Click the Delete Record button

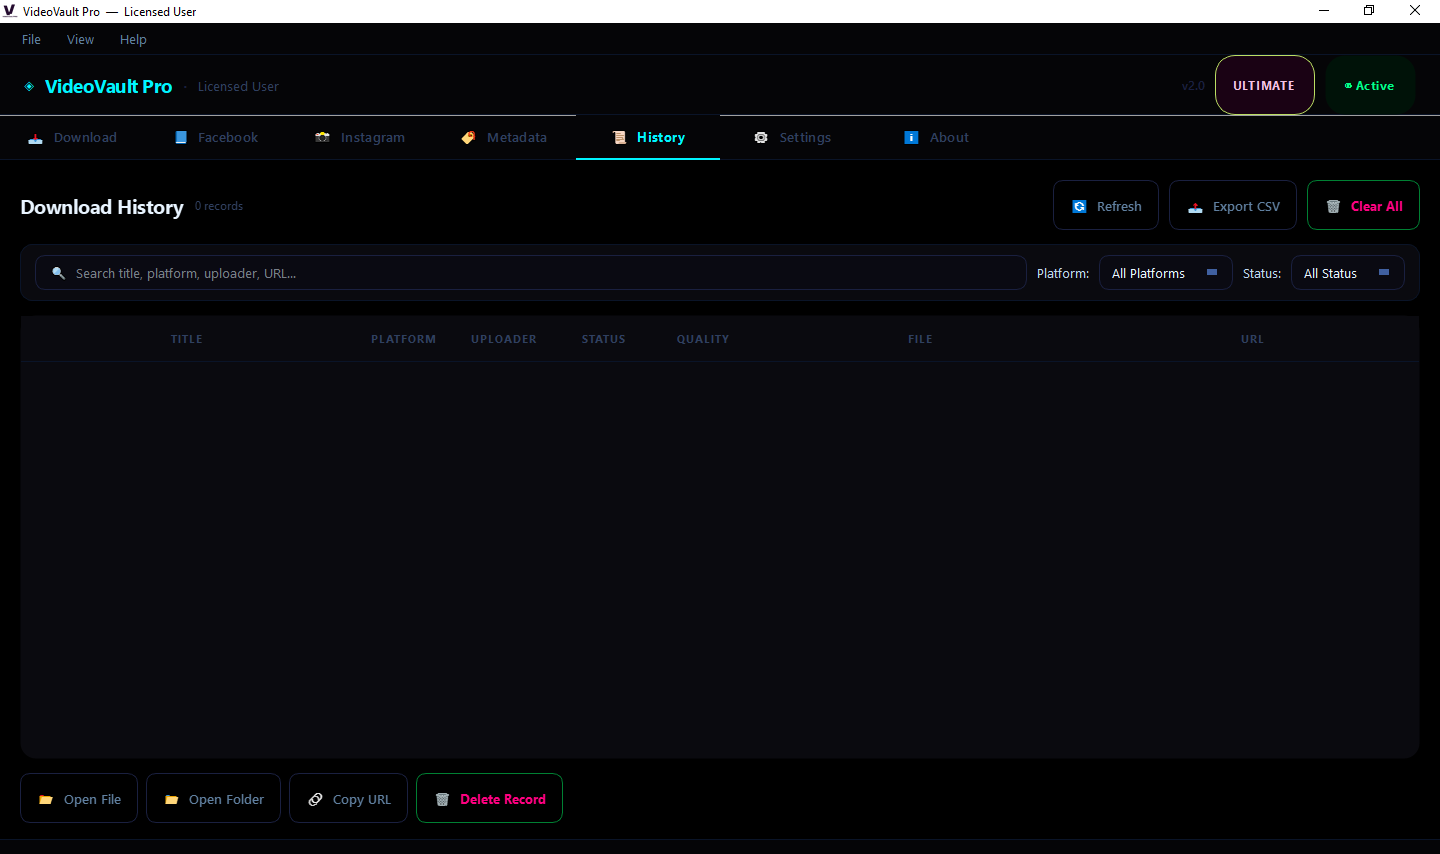[x=489, y=799]
